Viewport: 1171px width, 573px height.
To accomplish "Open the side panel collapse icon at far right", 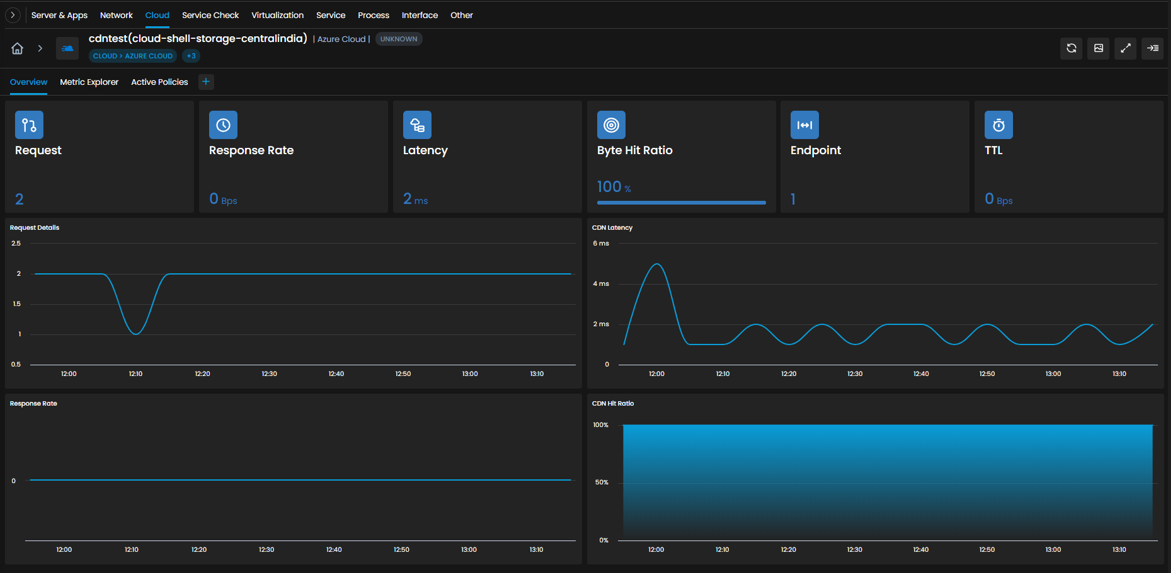I will pyautogui.click(x=1152, y=49).
